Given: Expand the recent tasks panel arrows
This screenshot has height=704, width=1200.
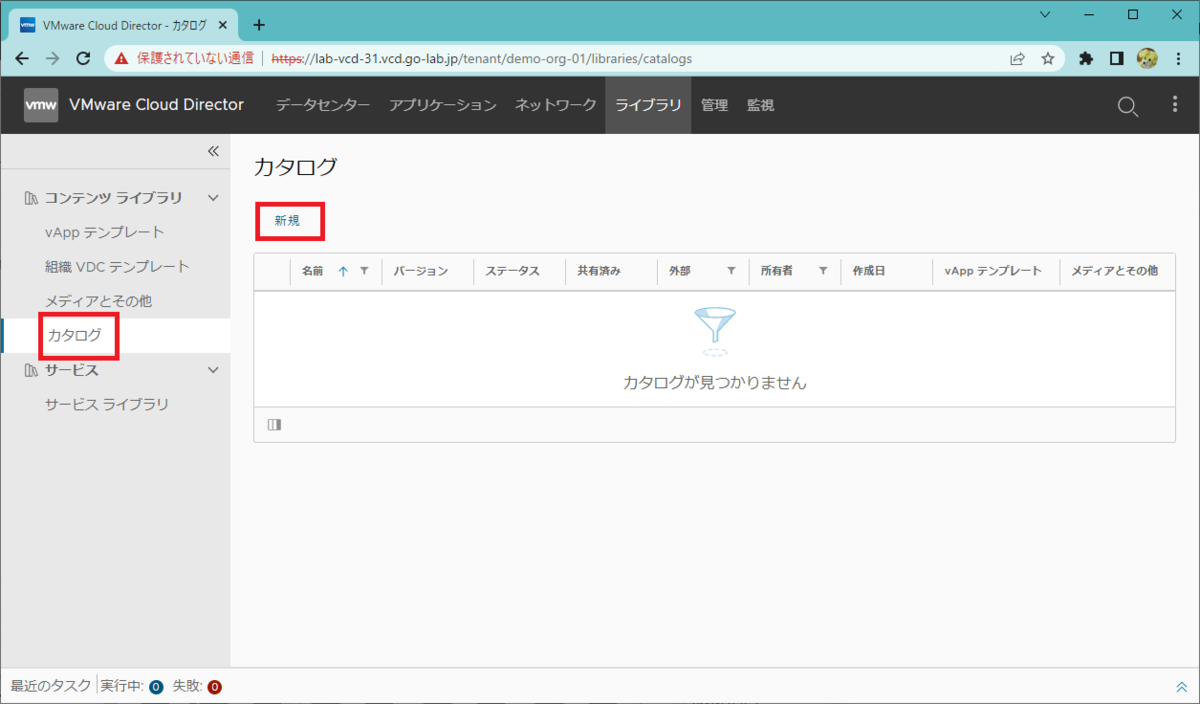Looking at the screenshot, I should [x=1181, y=687].
